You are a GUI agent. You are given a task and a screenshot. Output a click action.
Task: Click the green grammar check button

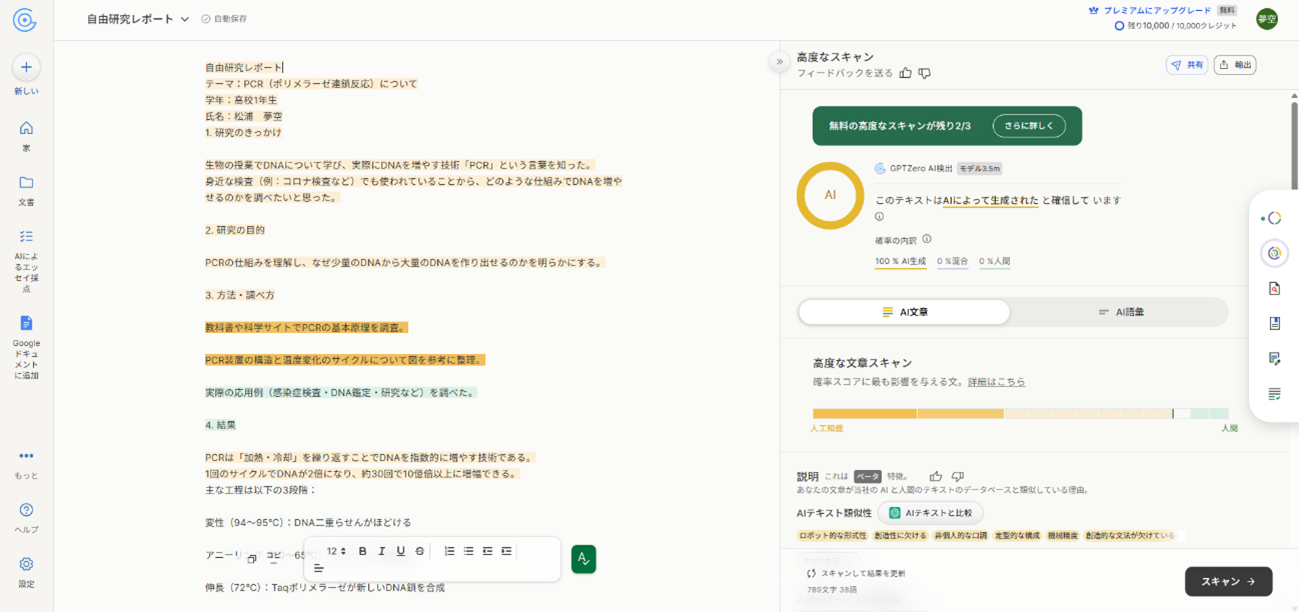[x=583, y=559]
